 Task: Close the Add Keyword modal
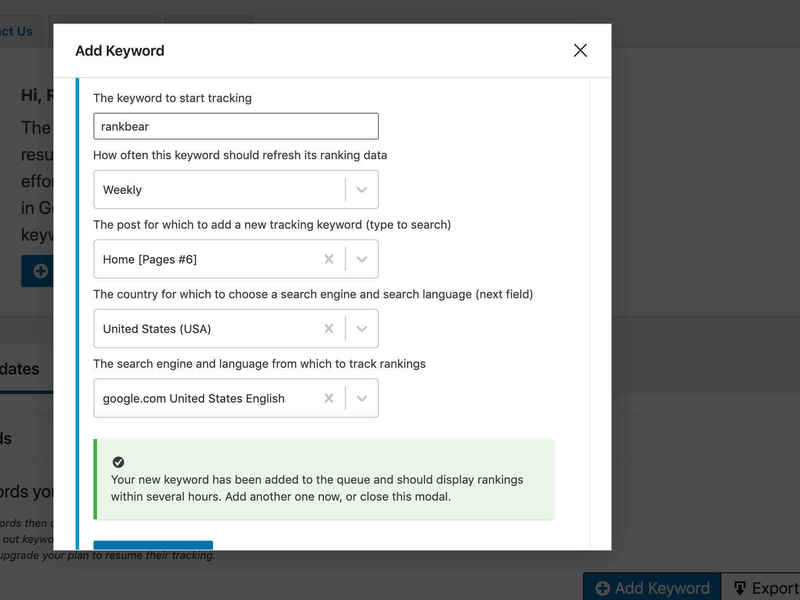click(580, 51)
